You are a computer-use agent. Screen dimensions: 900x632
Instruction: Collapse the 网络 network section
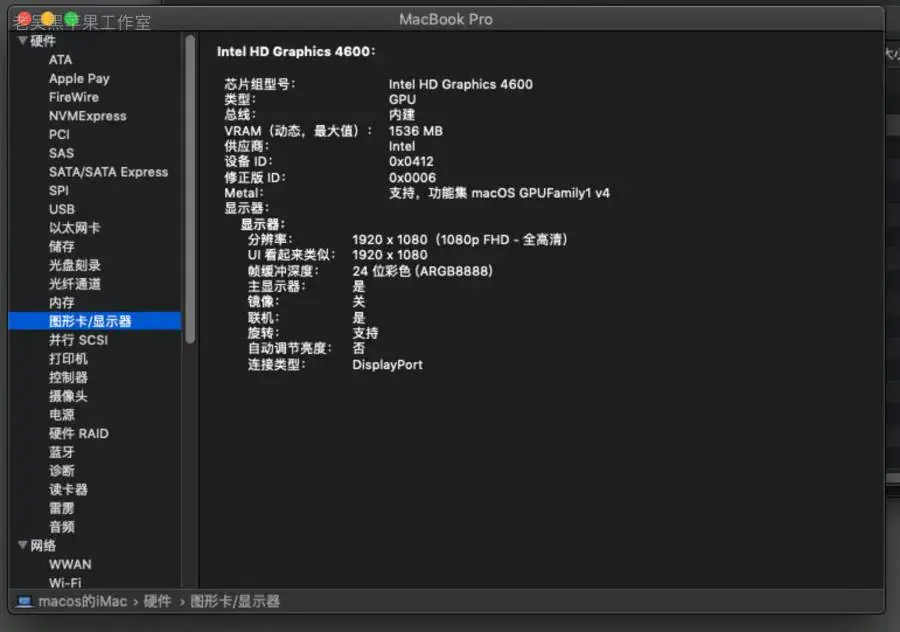tap(23, 545)
